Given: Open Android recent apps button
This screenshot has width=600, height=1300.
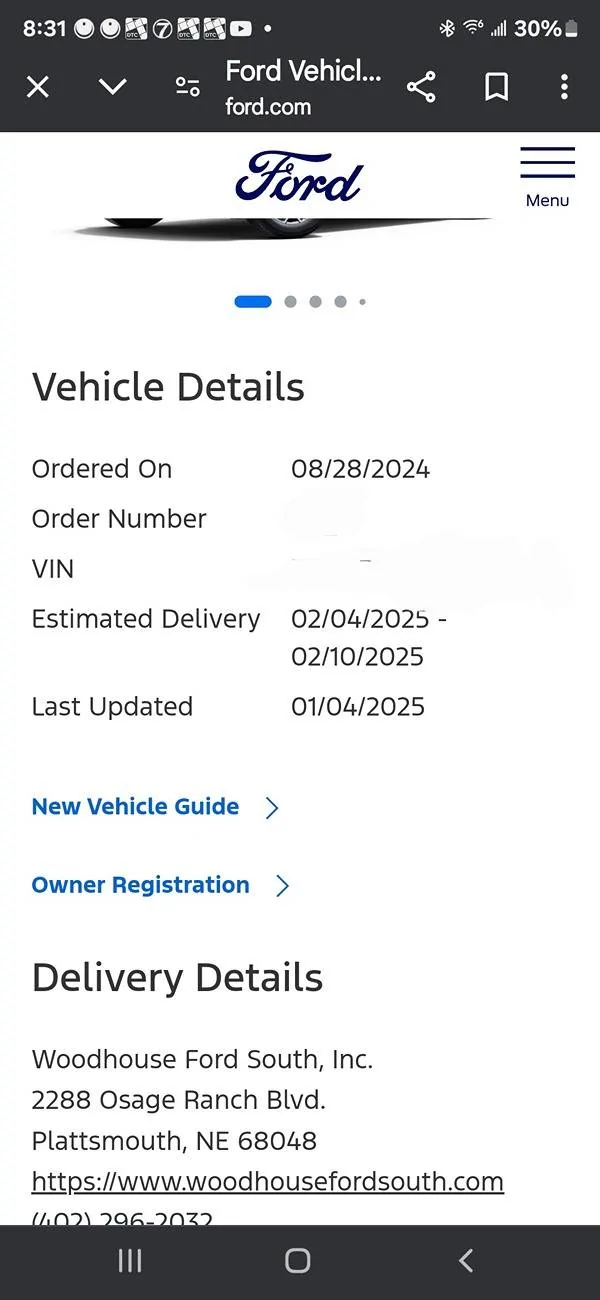Looking at the screenshot, I should pos(130,1261).
